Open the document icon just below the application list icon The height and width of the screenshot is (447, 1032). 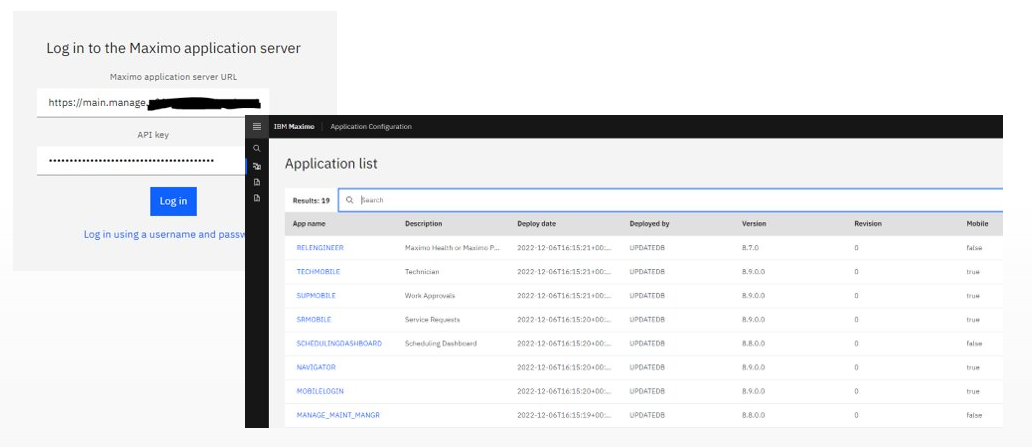click(257, 182)
